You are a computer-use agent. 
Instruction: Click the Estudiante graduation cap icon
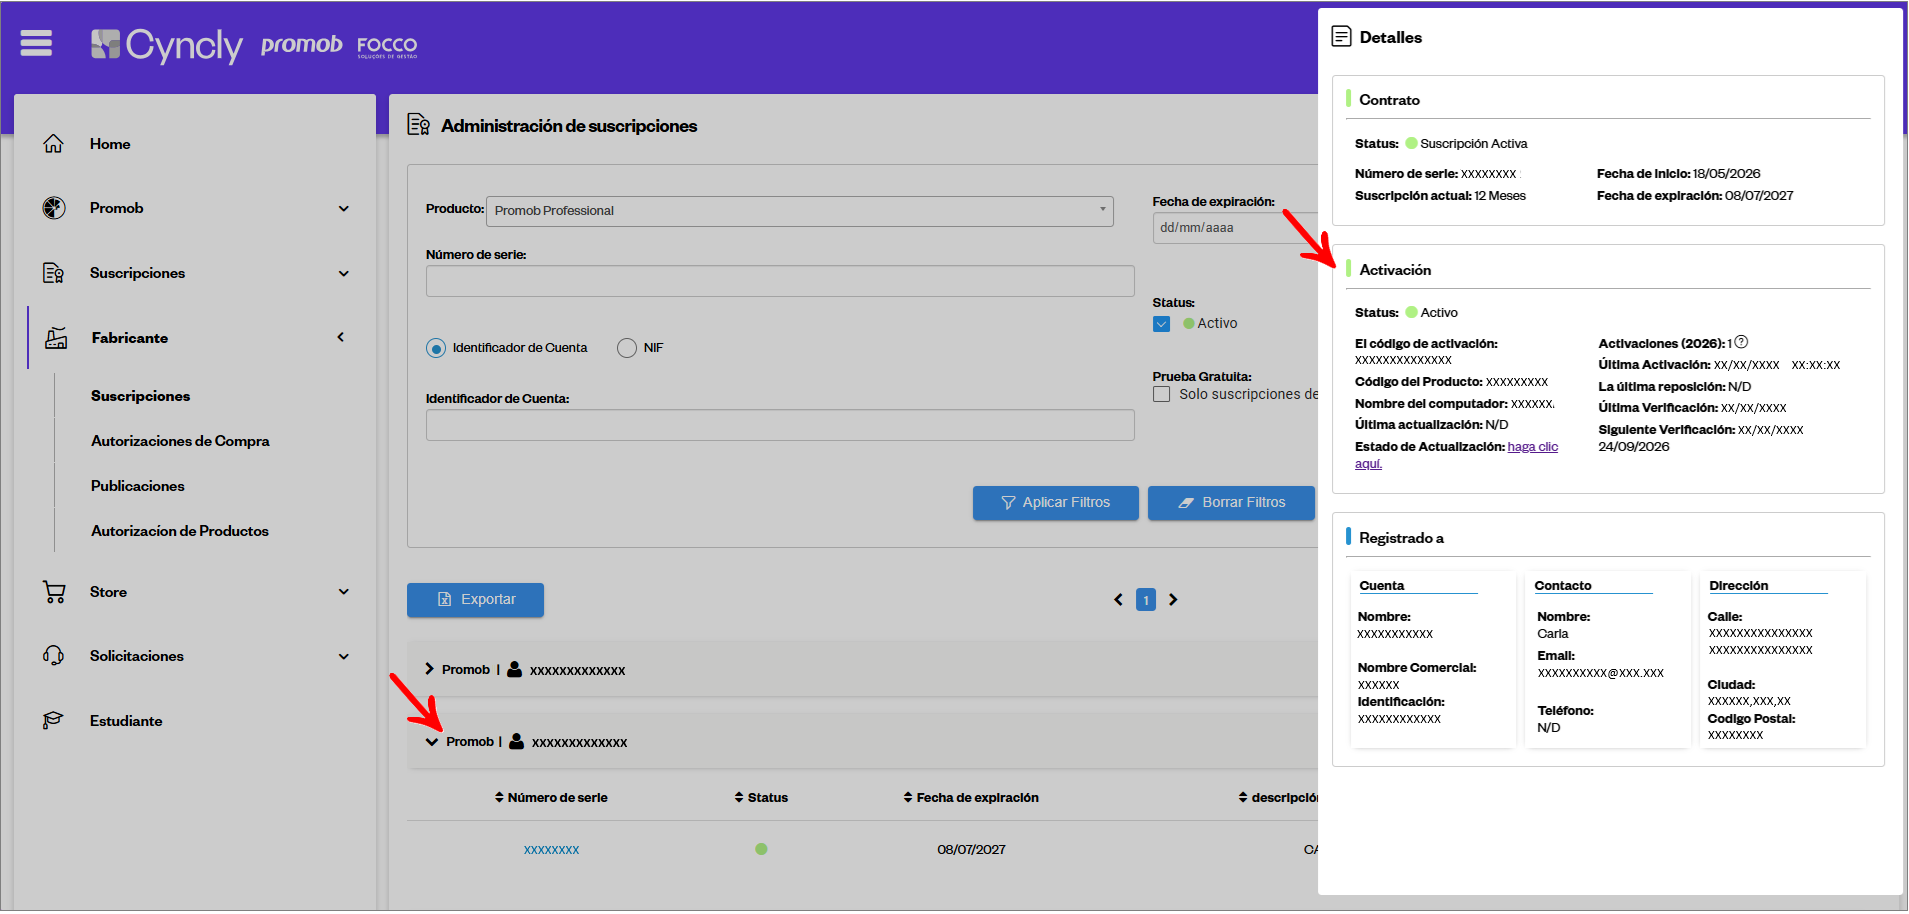click(54, 721)
